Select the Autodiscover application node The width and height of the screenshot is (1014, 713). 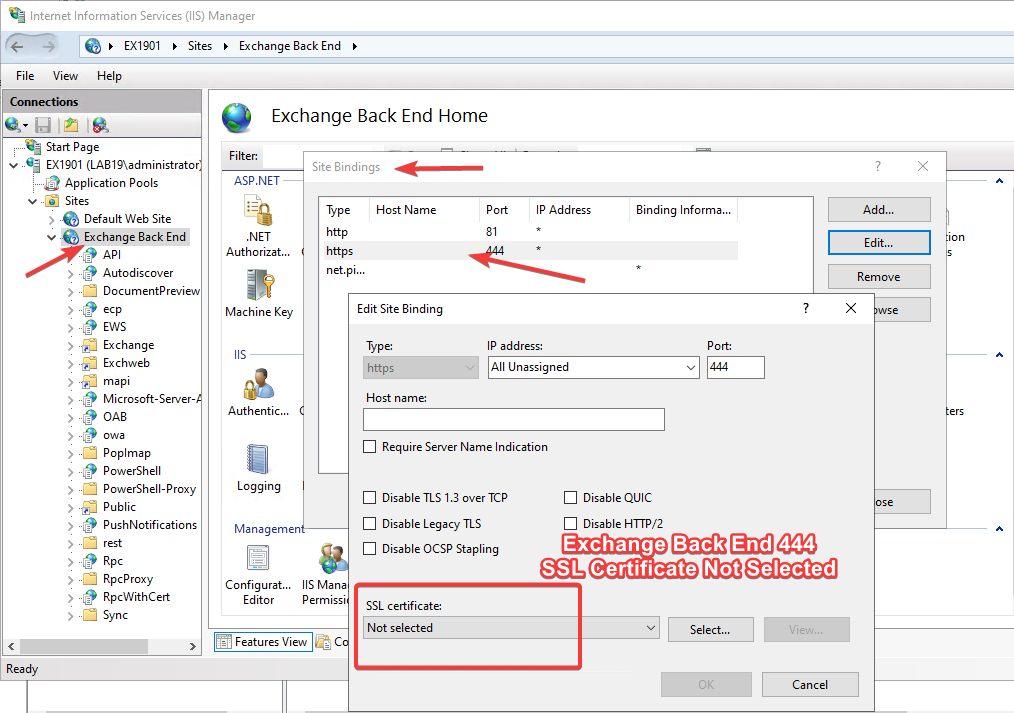(x=138, y=273)
